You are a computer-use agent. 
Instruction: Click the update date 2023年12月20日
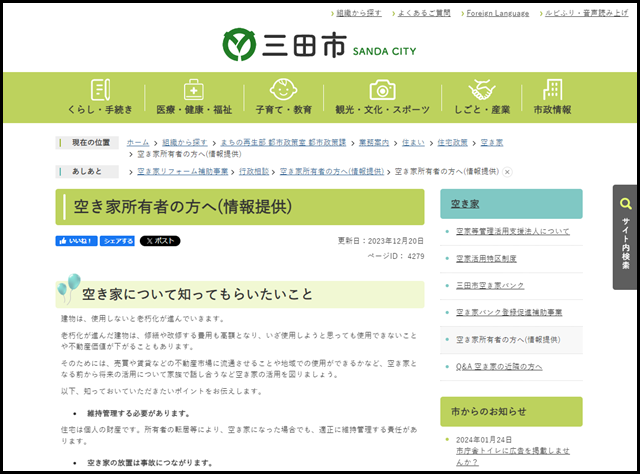396,241
